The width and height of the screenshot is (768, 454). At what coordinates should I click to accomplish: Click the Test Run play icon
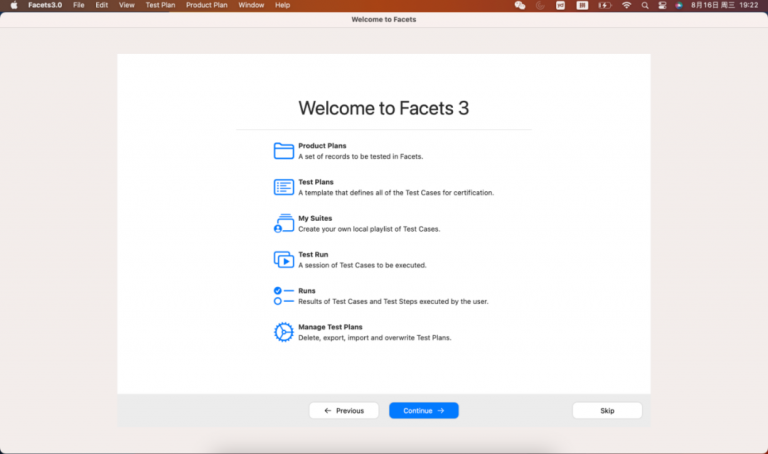pos(284,260)
